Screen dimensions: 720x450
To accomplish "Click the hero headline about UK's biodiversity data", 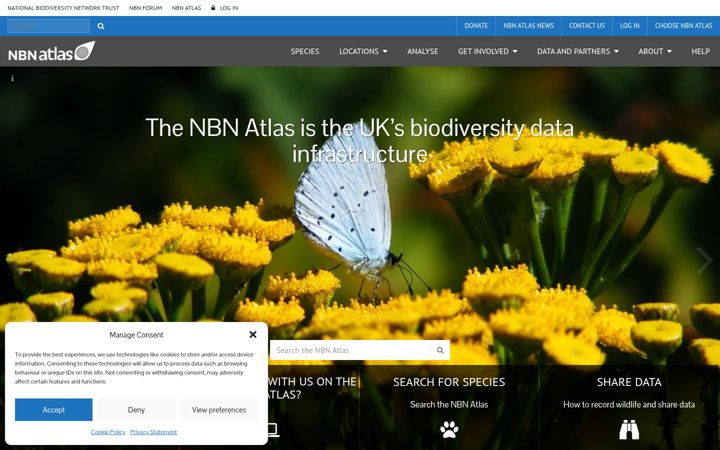I will [360, 141].
